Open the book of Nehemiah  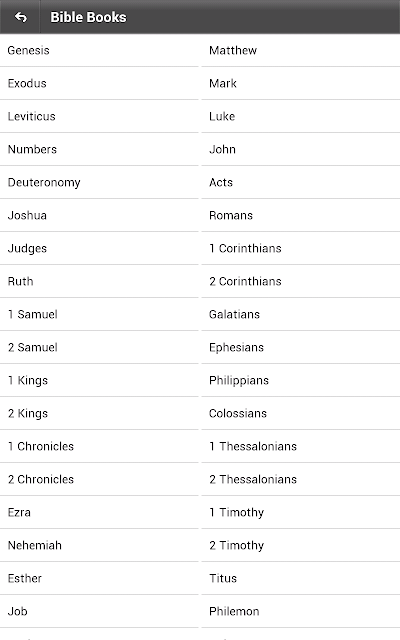coord(99,545)
